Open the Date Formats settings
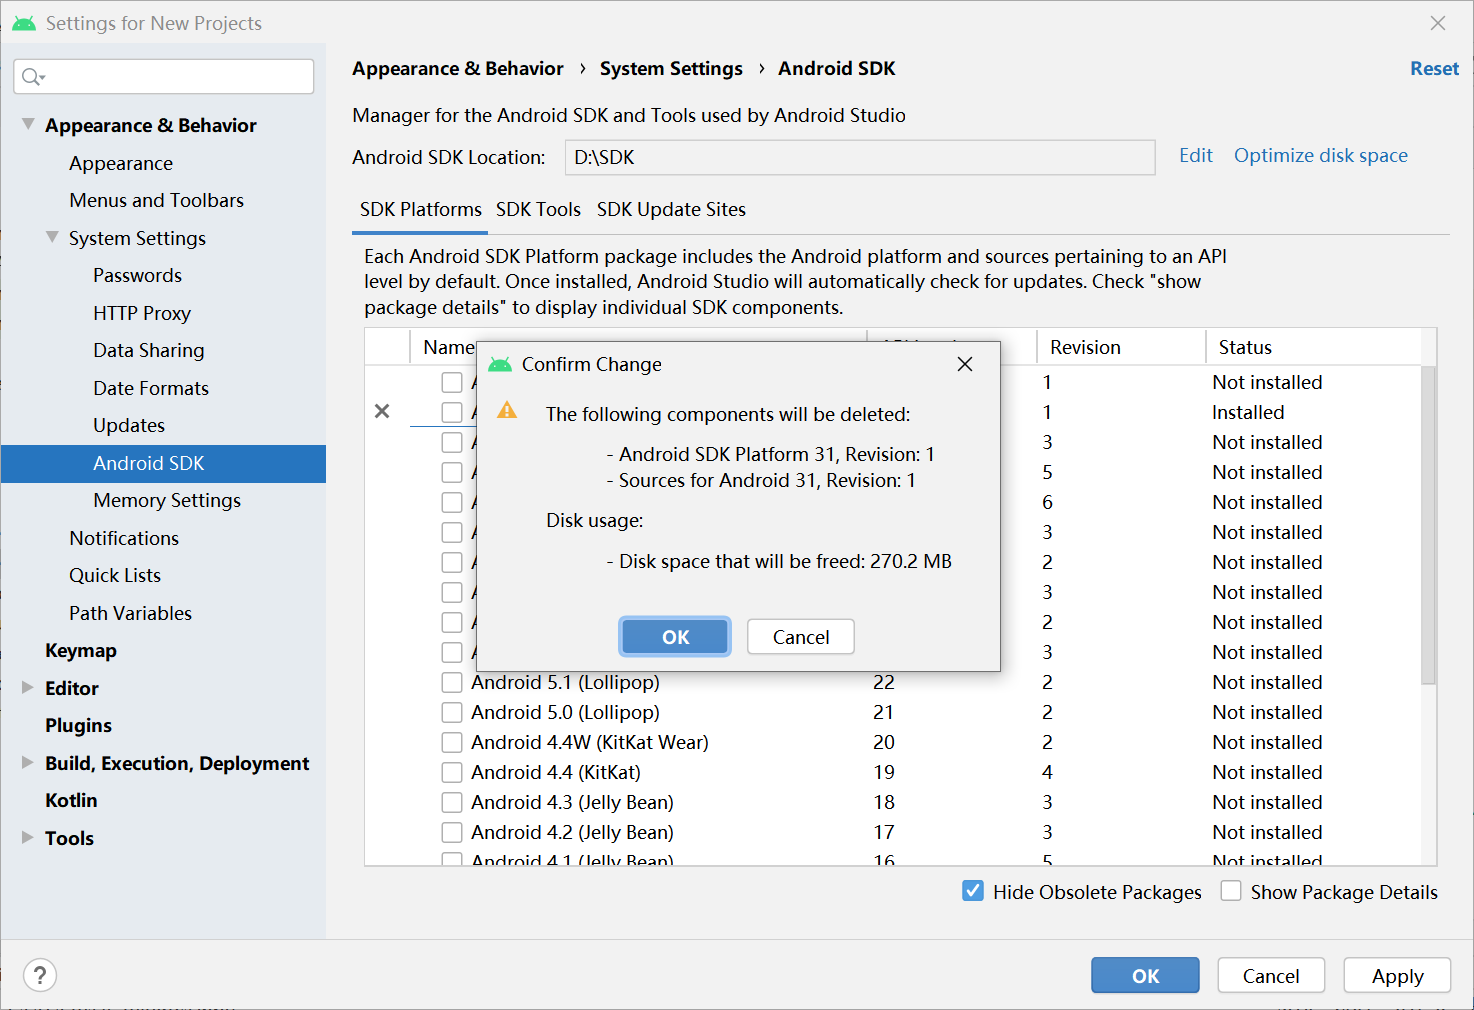Viewport: 1474px width, 1010px height. point(151,388)
